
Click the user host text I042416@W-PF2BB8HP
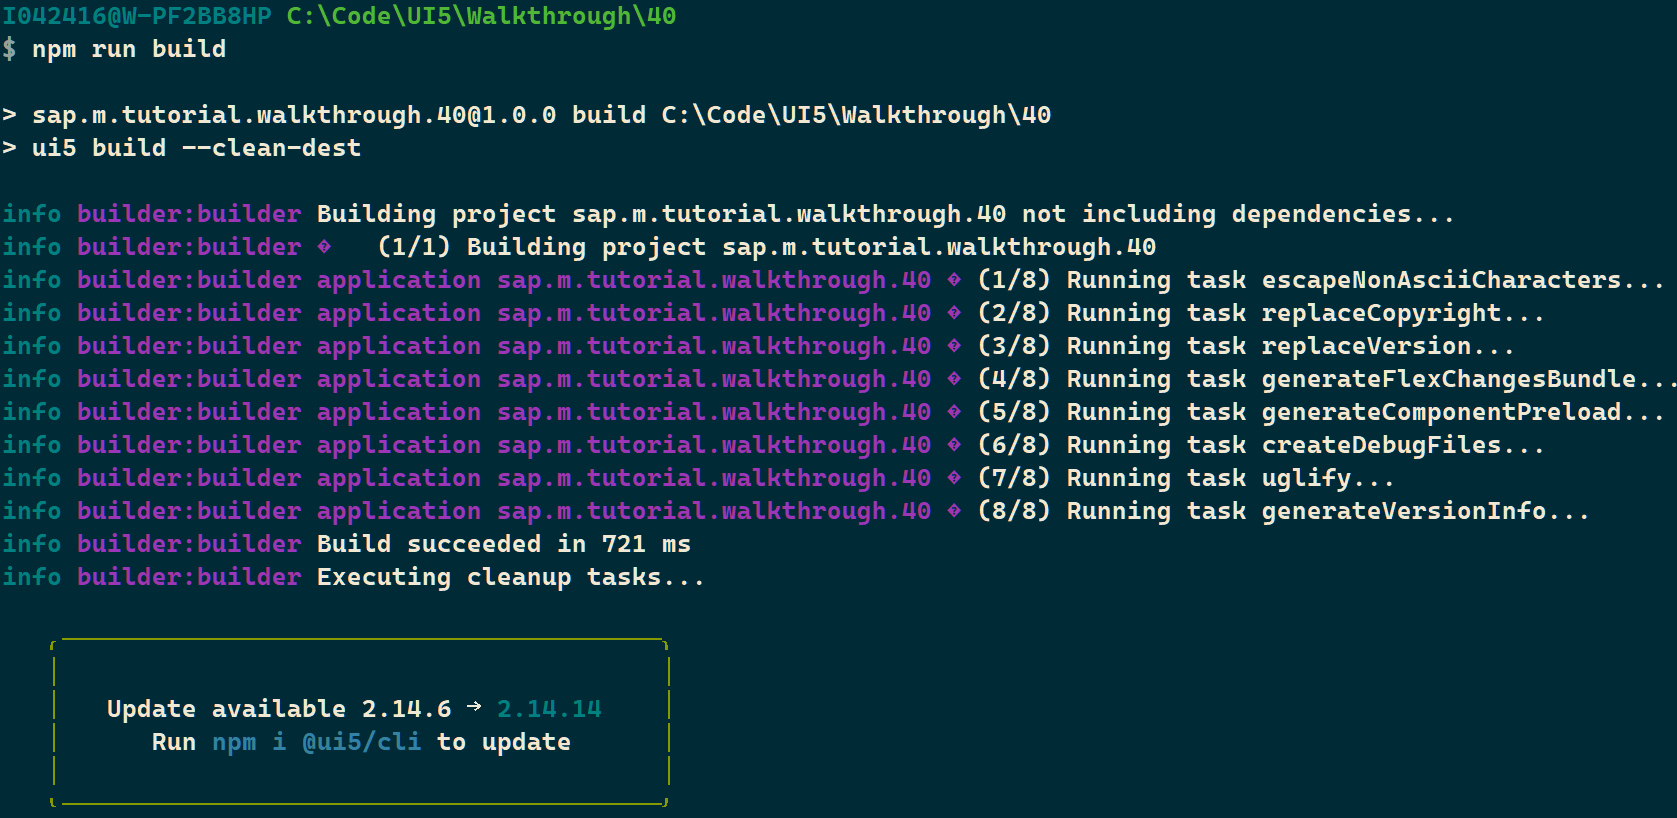[x=137, y=16]
